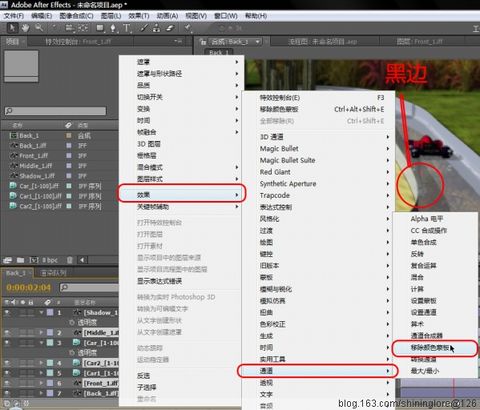Screen dimensions: 480x410
Task: Click the 8 bpc color depth label
Action: 50,260
